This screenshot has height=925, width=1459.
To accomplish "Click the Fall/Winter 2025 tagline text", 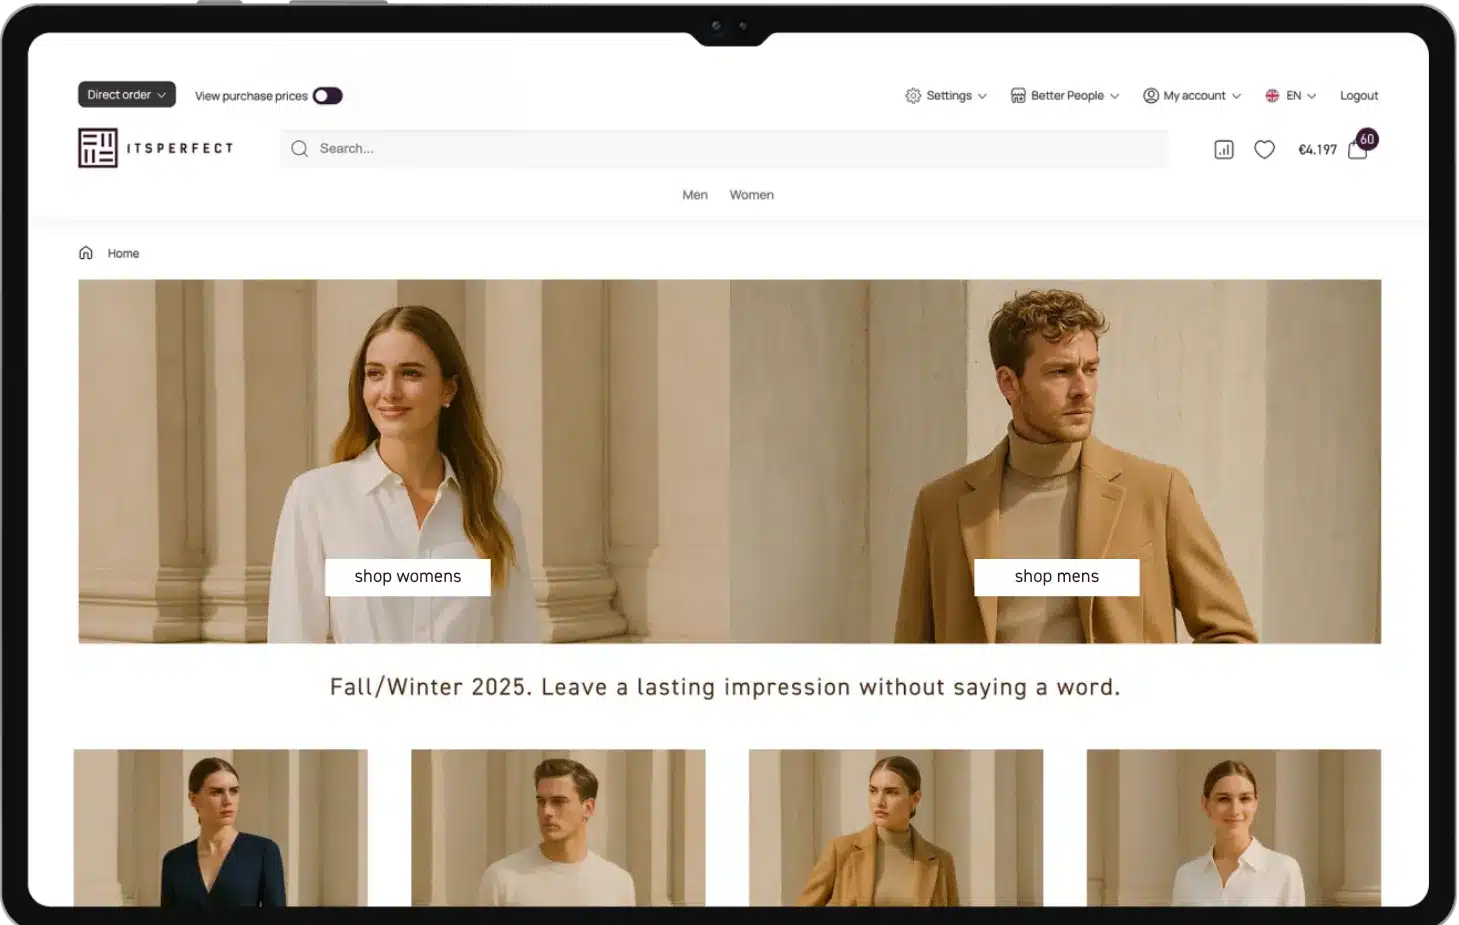I will (x=725, y=688).
